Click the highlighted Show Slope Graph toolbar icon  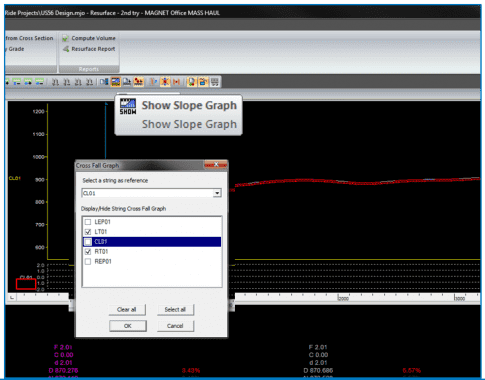pos(116,82)
